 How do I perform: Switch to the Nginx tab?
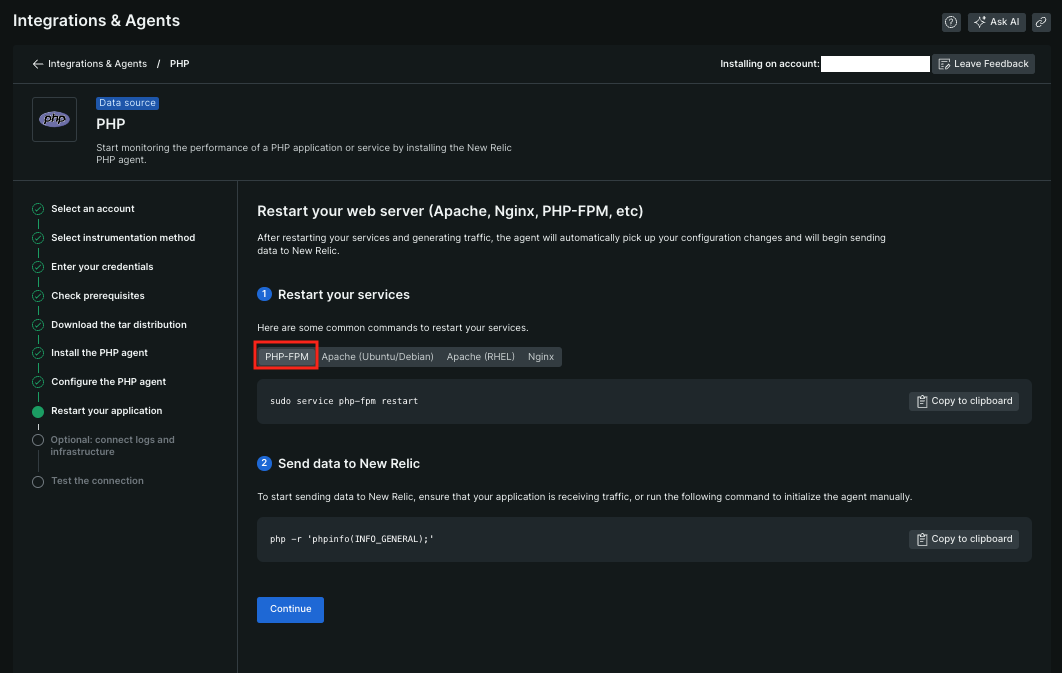pyautogui.click(x=540, y=357)
